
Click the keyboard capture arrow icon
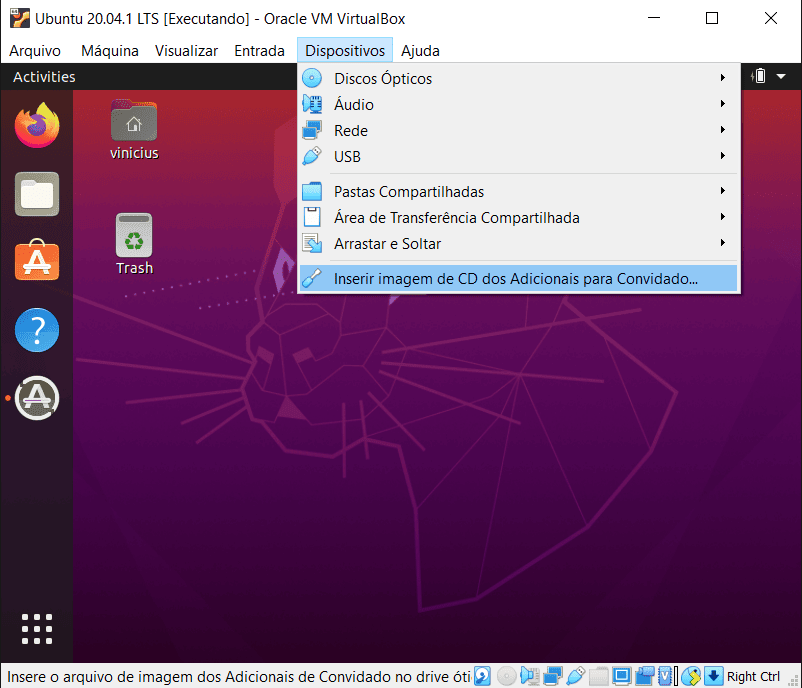714,676
